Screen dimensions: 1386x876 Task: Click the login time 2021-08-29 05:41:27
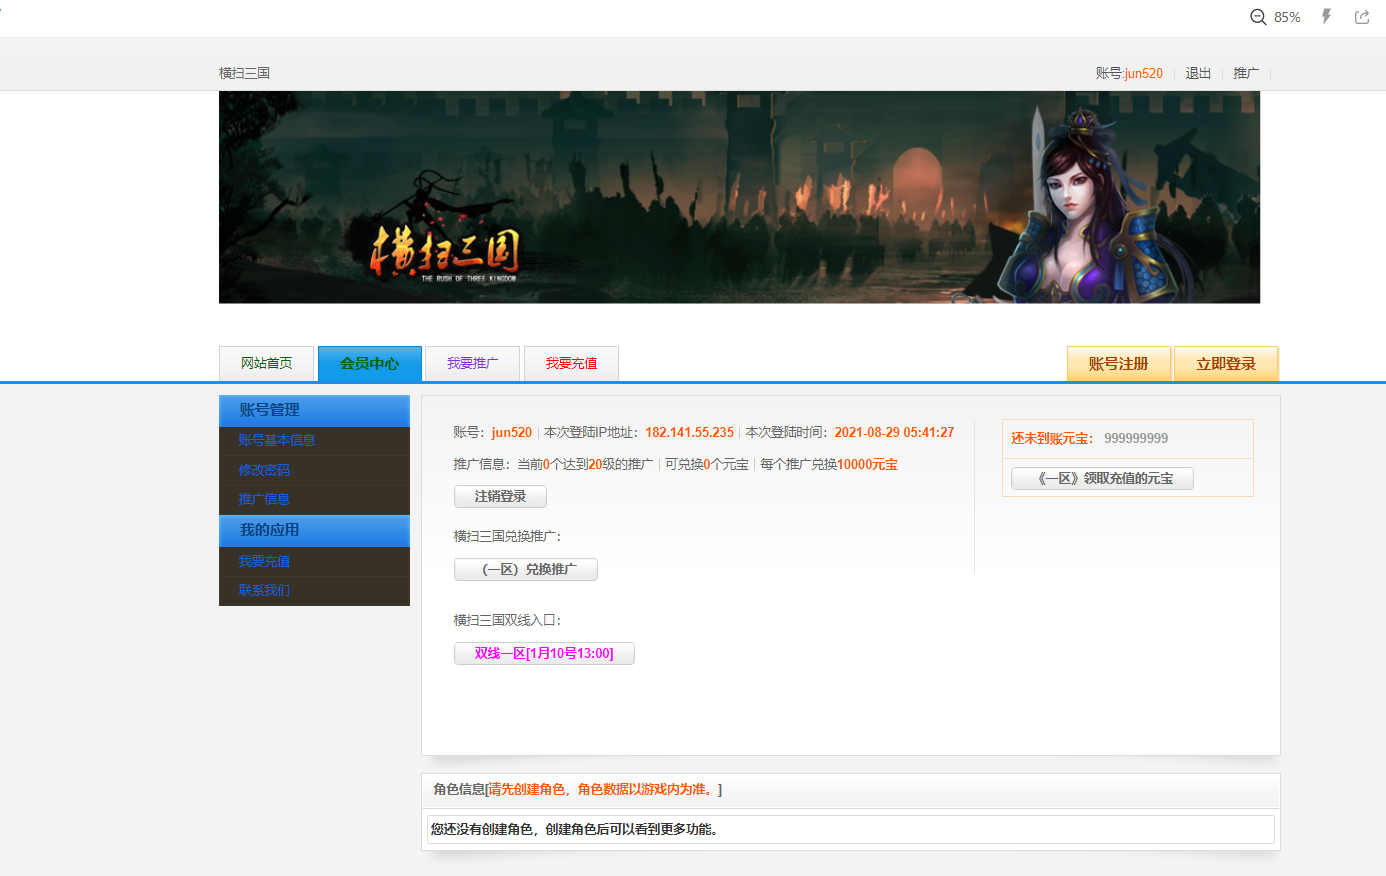(x=894, y=432)
